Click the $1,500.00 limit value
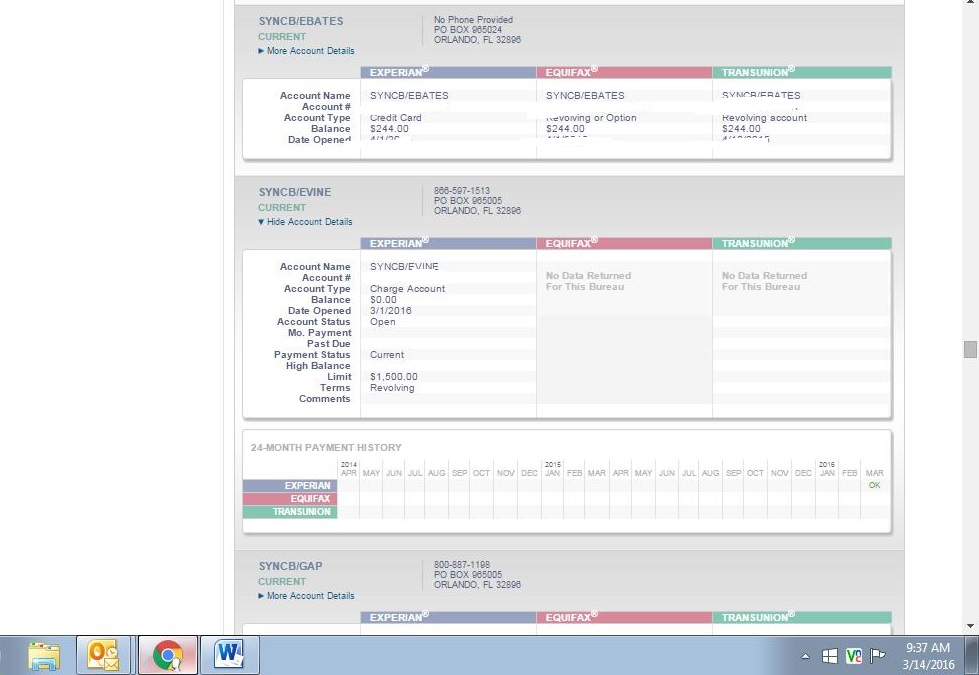 point(393,377)
